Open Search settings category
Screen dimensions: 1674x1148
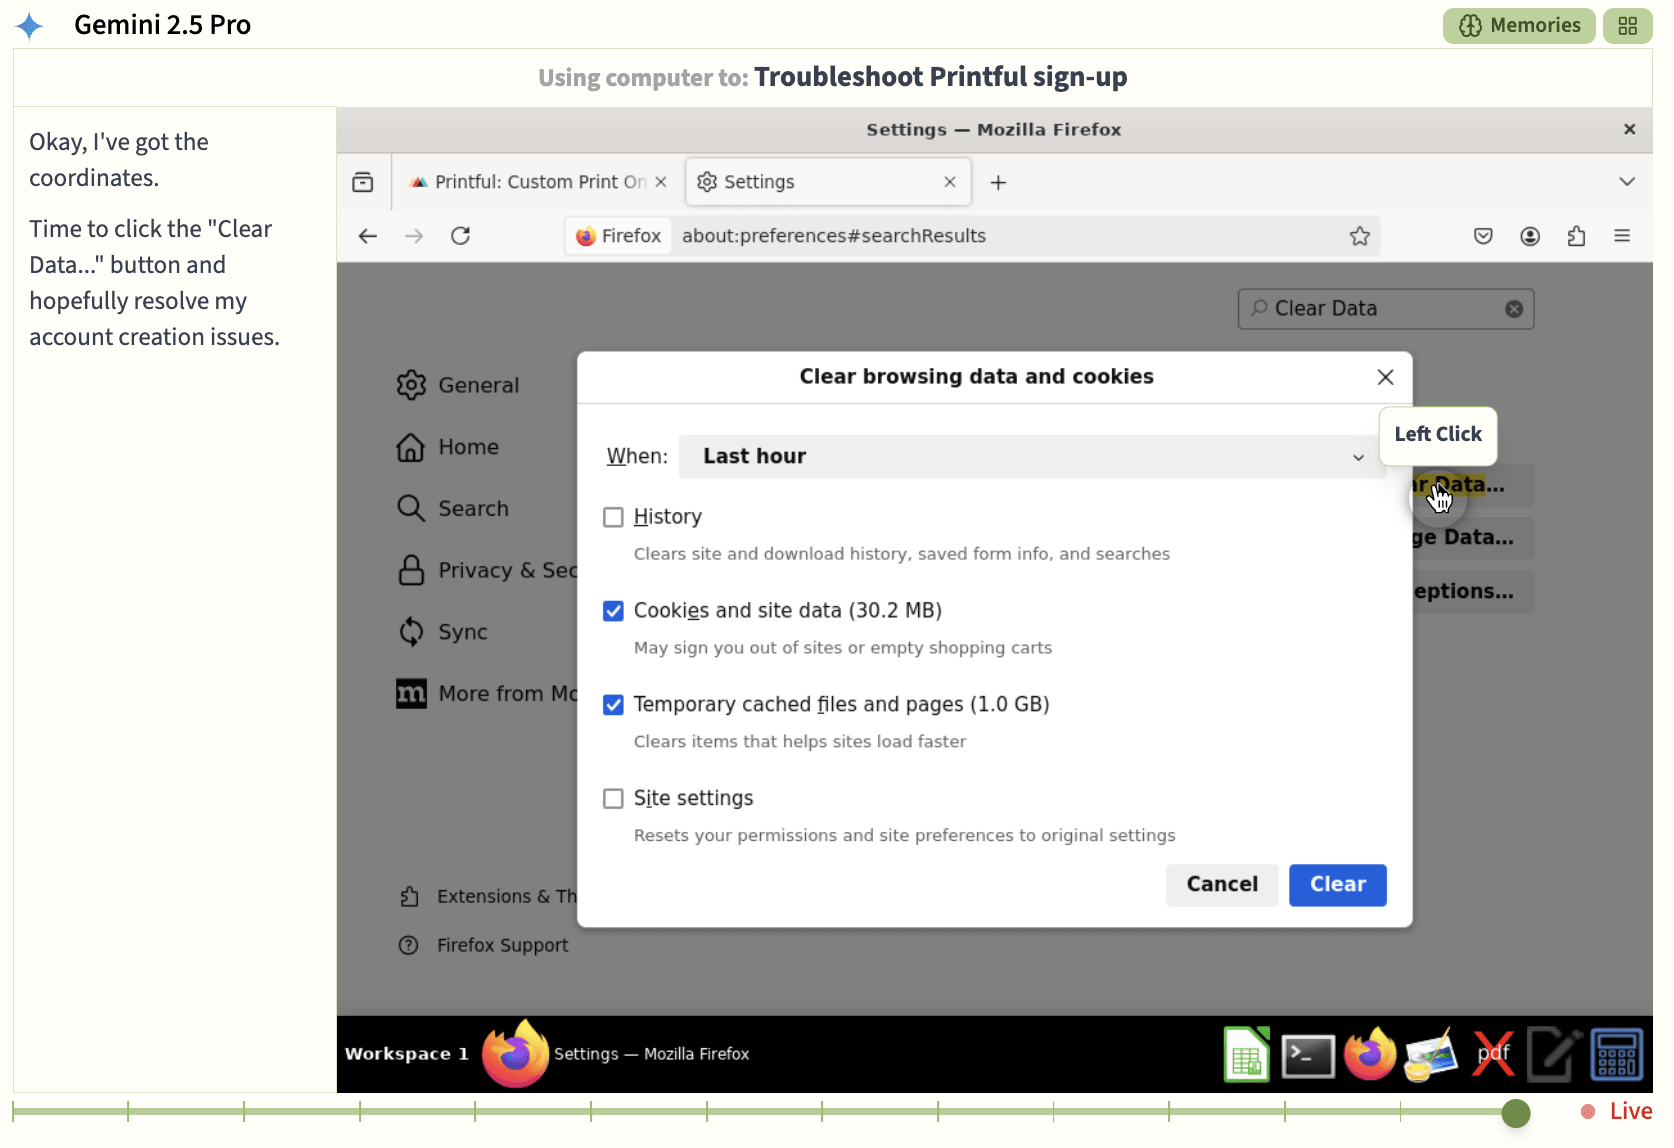tap(453, 508)
